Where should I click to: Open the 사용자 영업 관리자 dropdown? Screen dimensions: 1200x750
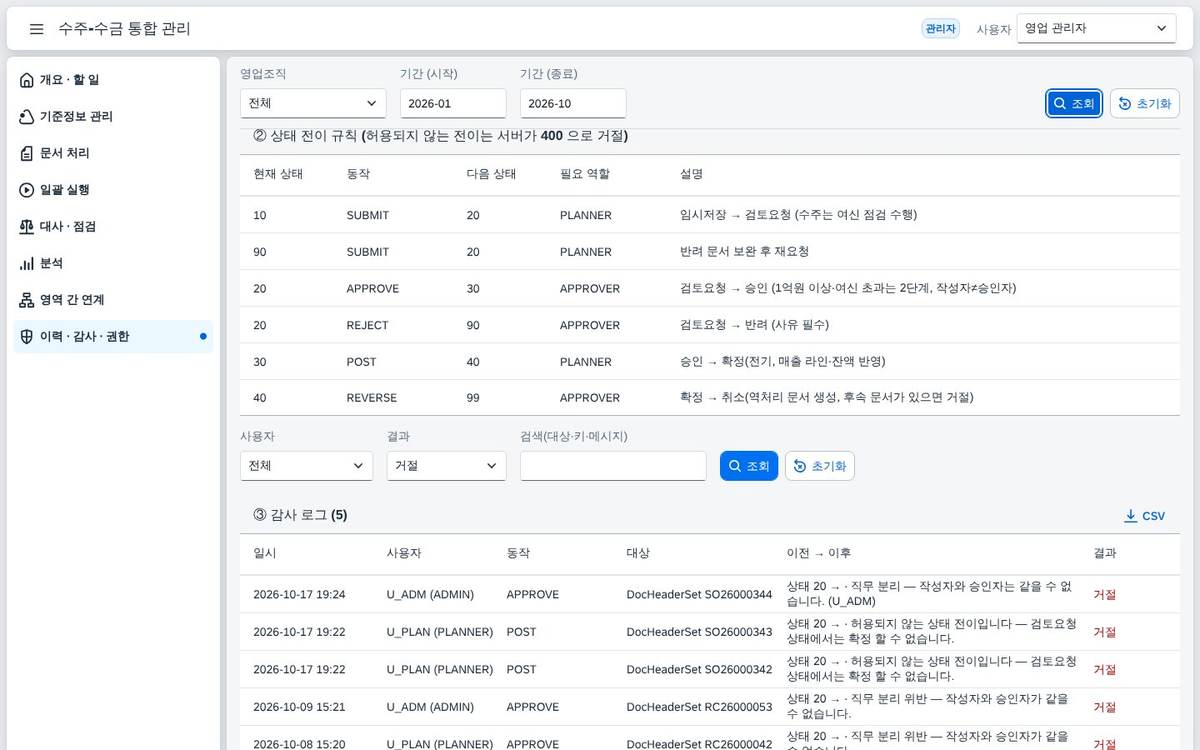click(1096, 29)
